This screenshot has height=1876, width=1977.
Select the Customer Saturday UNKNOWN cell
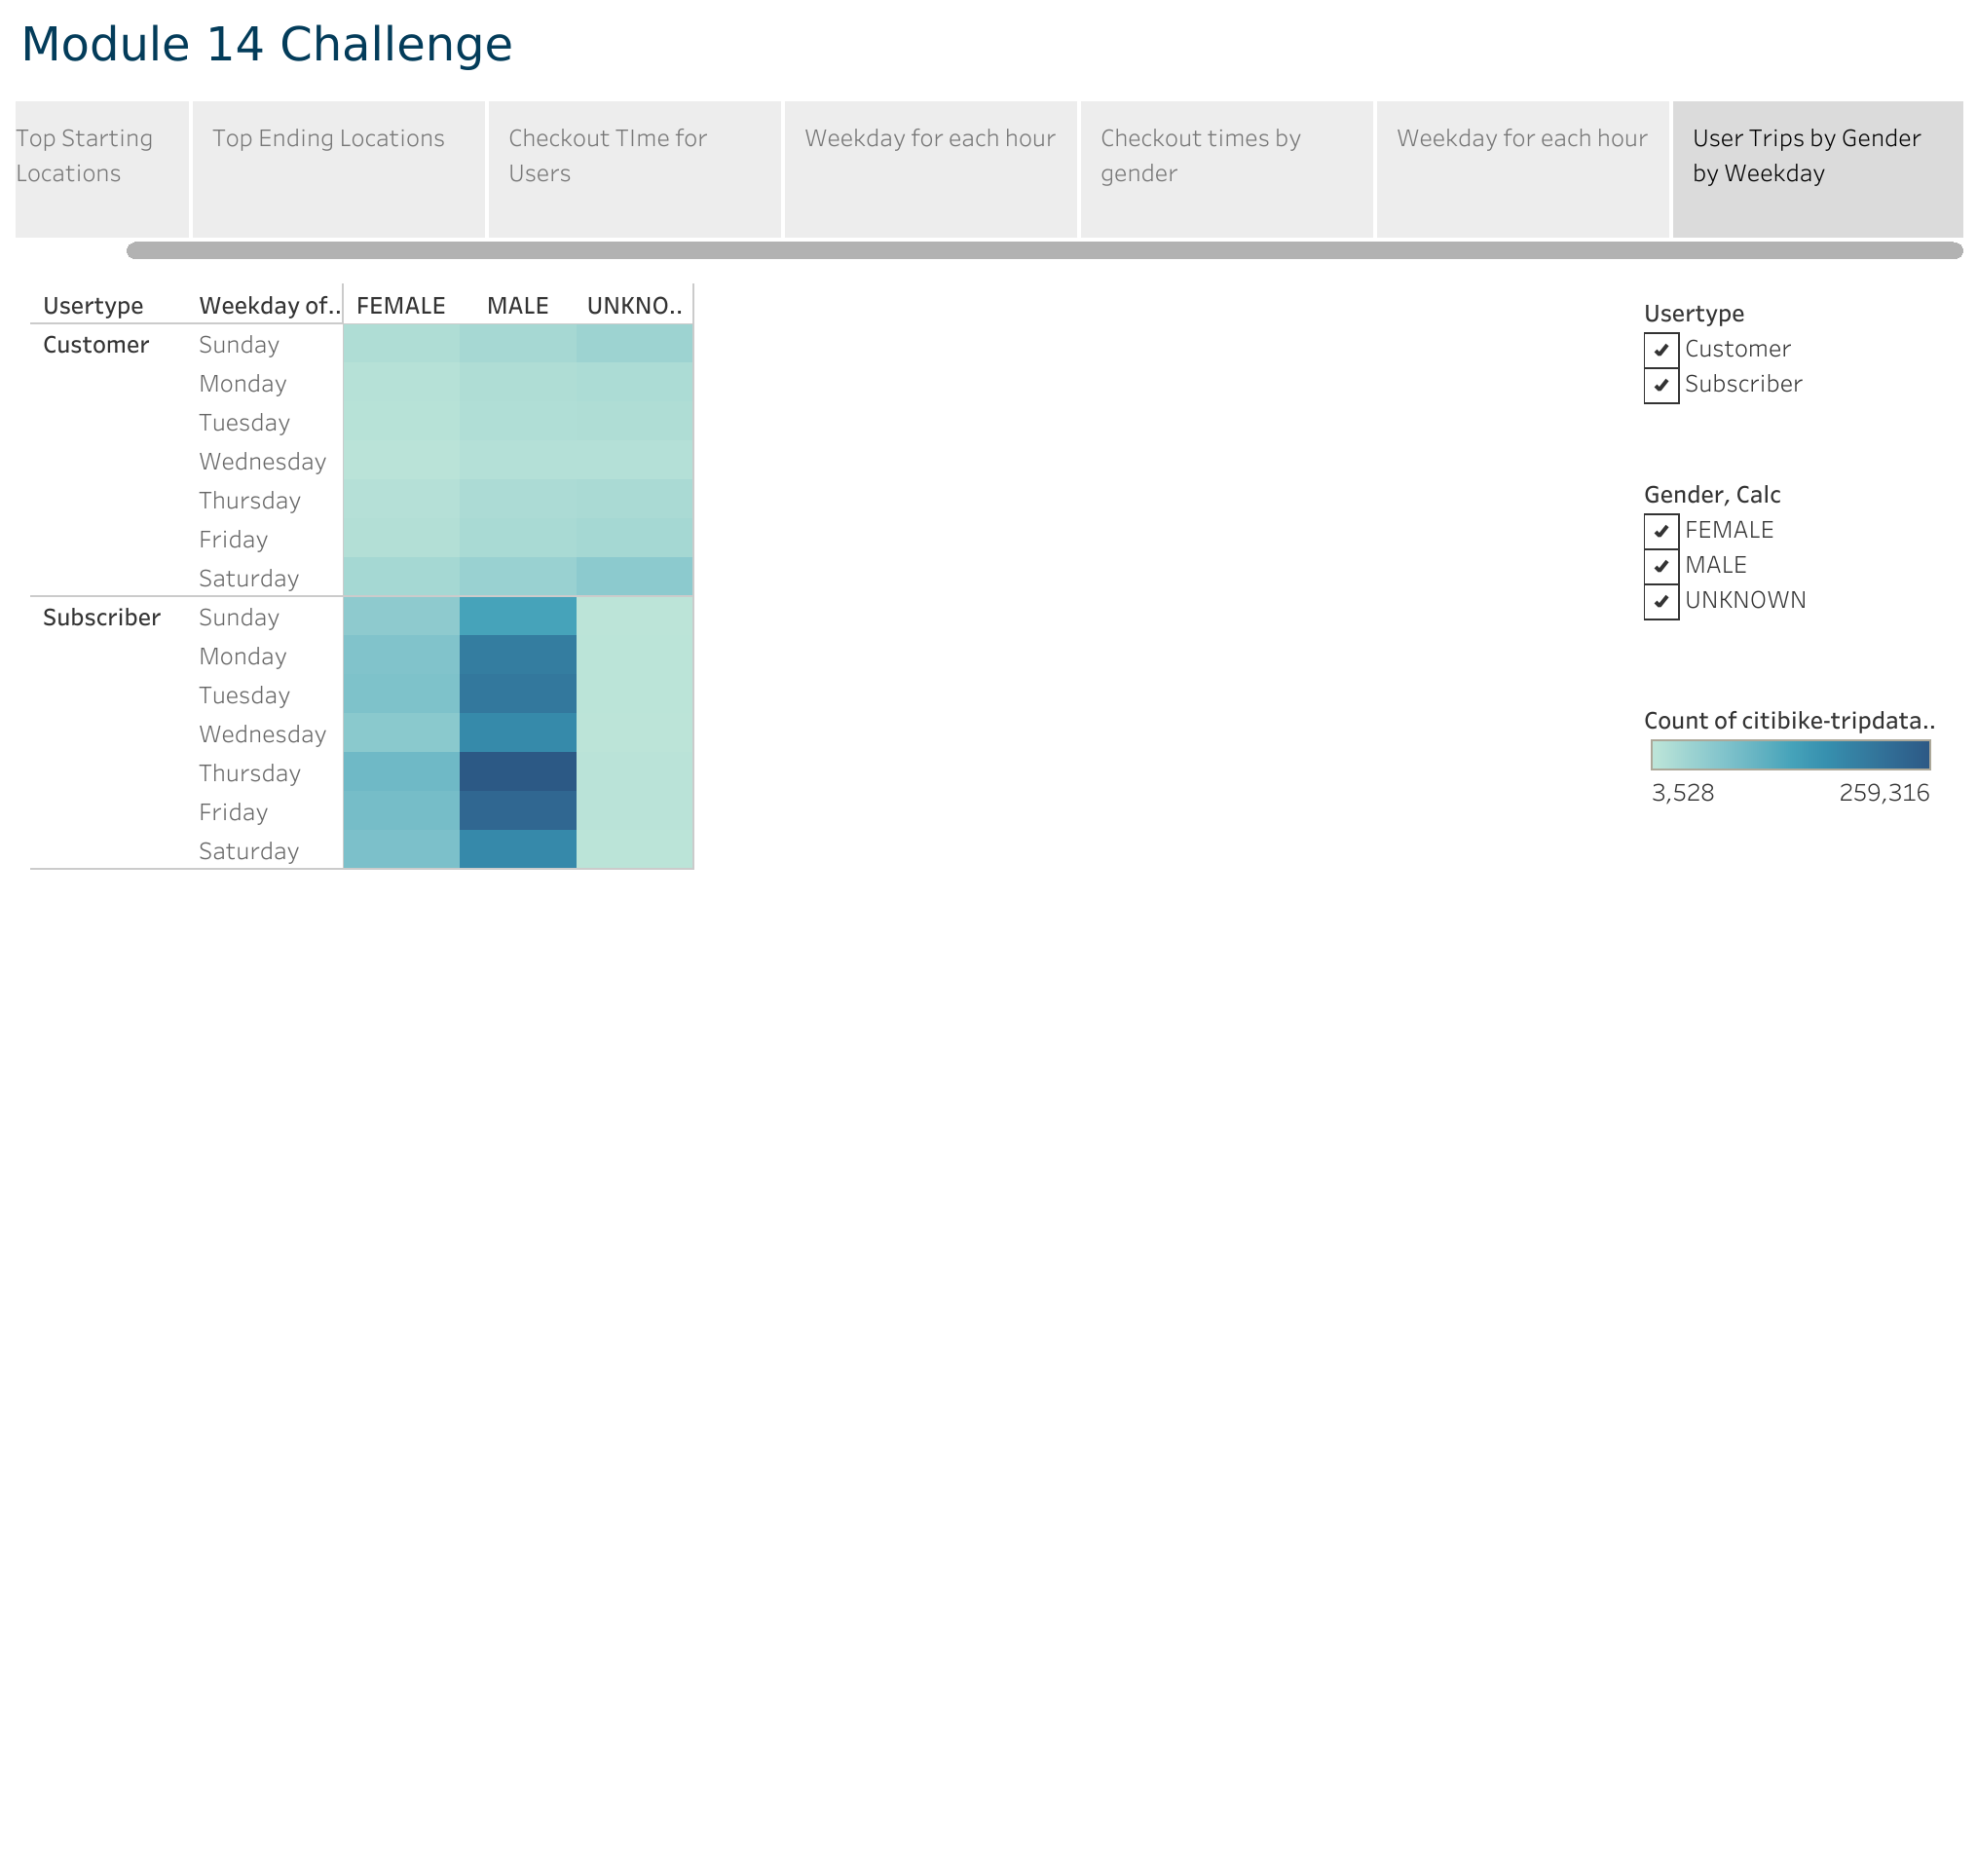(634, 578)
